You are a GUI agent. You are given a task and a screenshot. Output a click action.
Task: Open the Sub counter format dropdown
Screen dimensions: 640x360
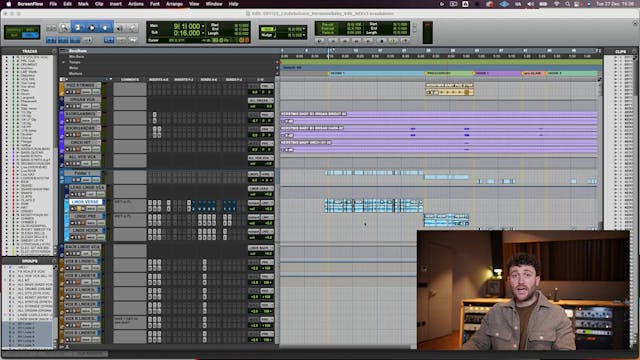pos(203,33)
